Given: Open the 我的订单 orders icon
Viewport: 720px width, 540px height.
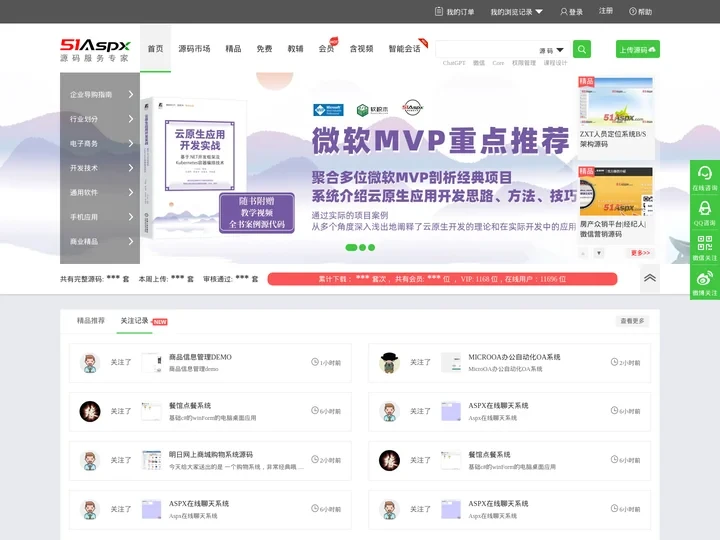Looking at the screenshot, I should [439, 11].
